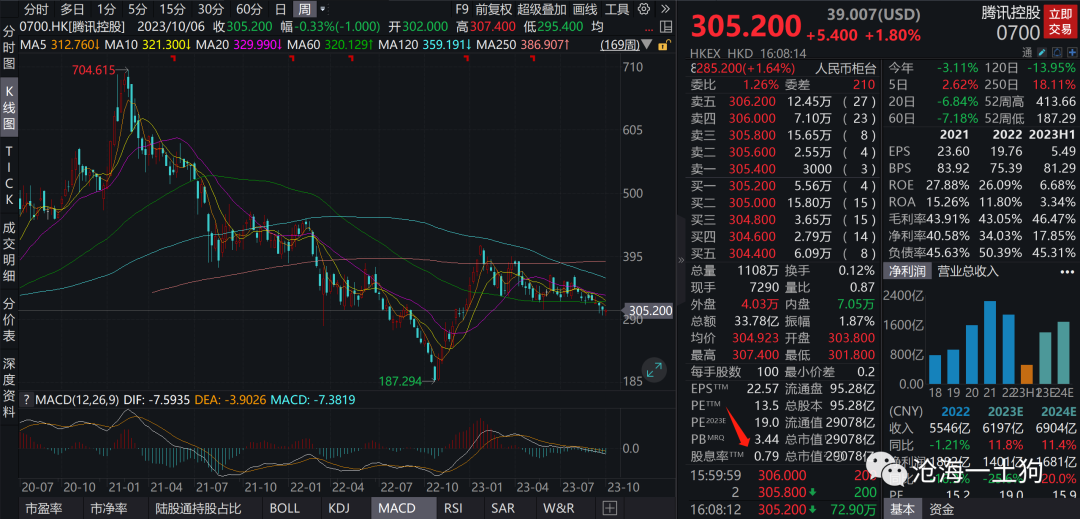1080x519 pixels.
Task: Click the 通 Stock Connect badge
Action: pyautogui.click(x=1026, y=52)
